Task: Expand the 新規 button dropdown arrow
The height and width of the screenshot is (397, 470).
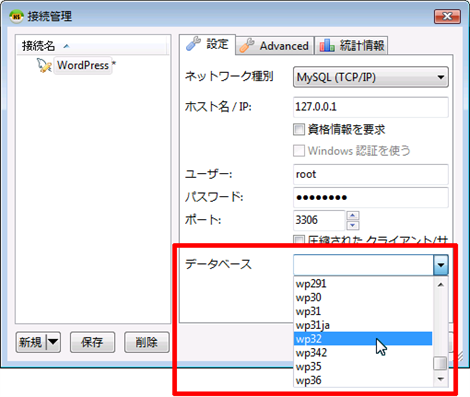Action: pos(53,342)
